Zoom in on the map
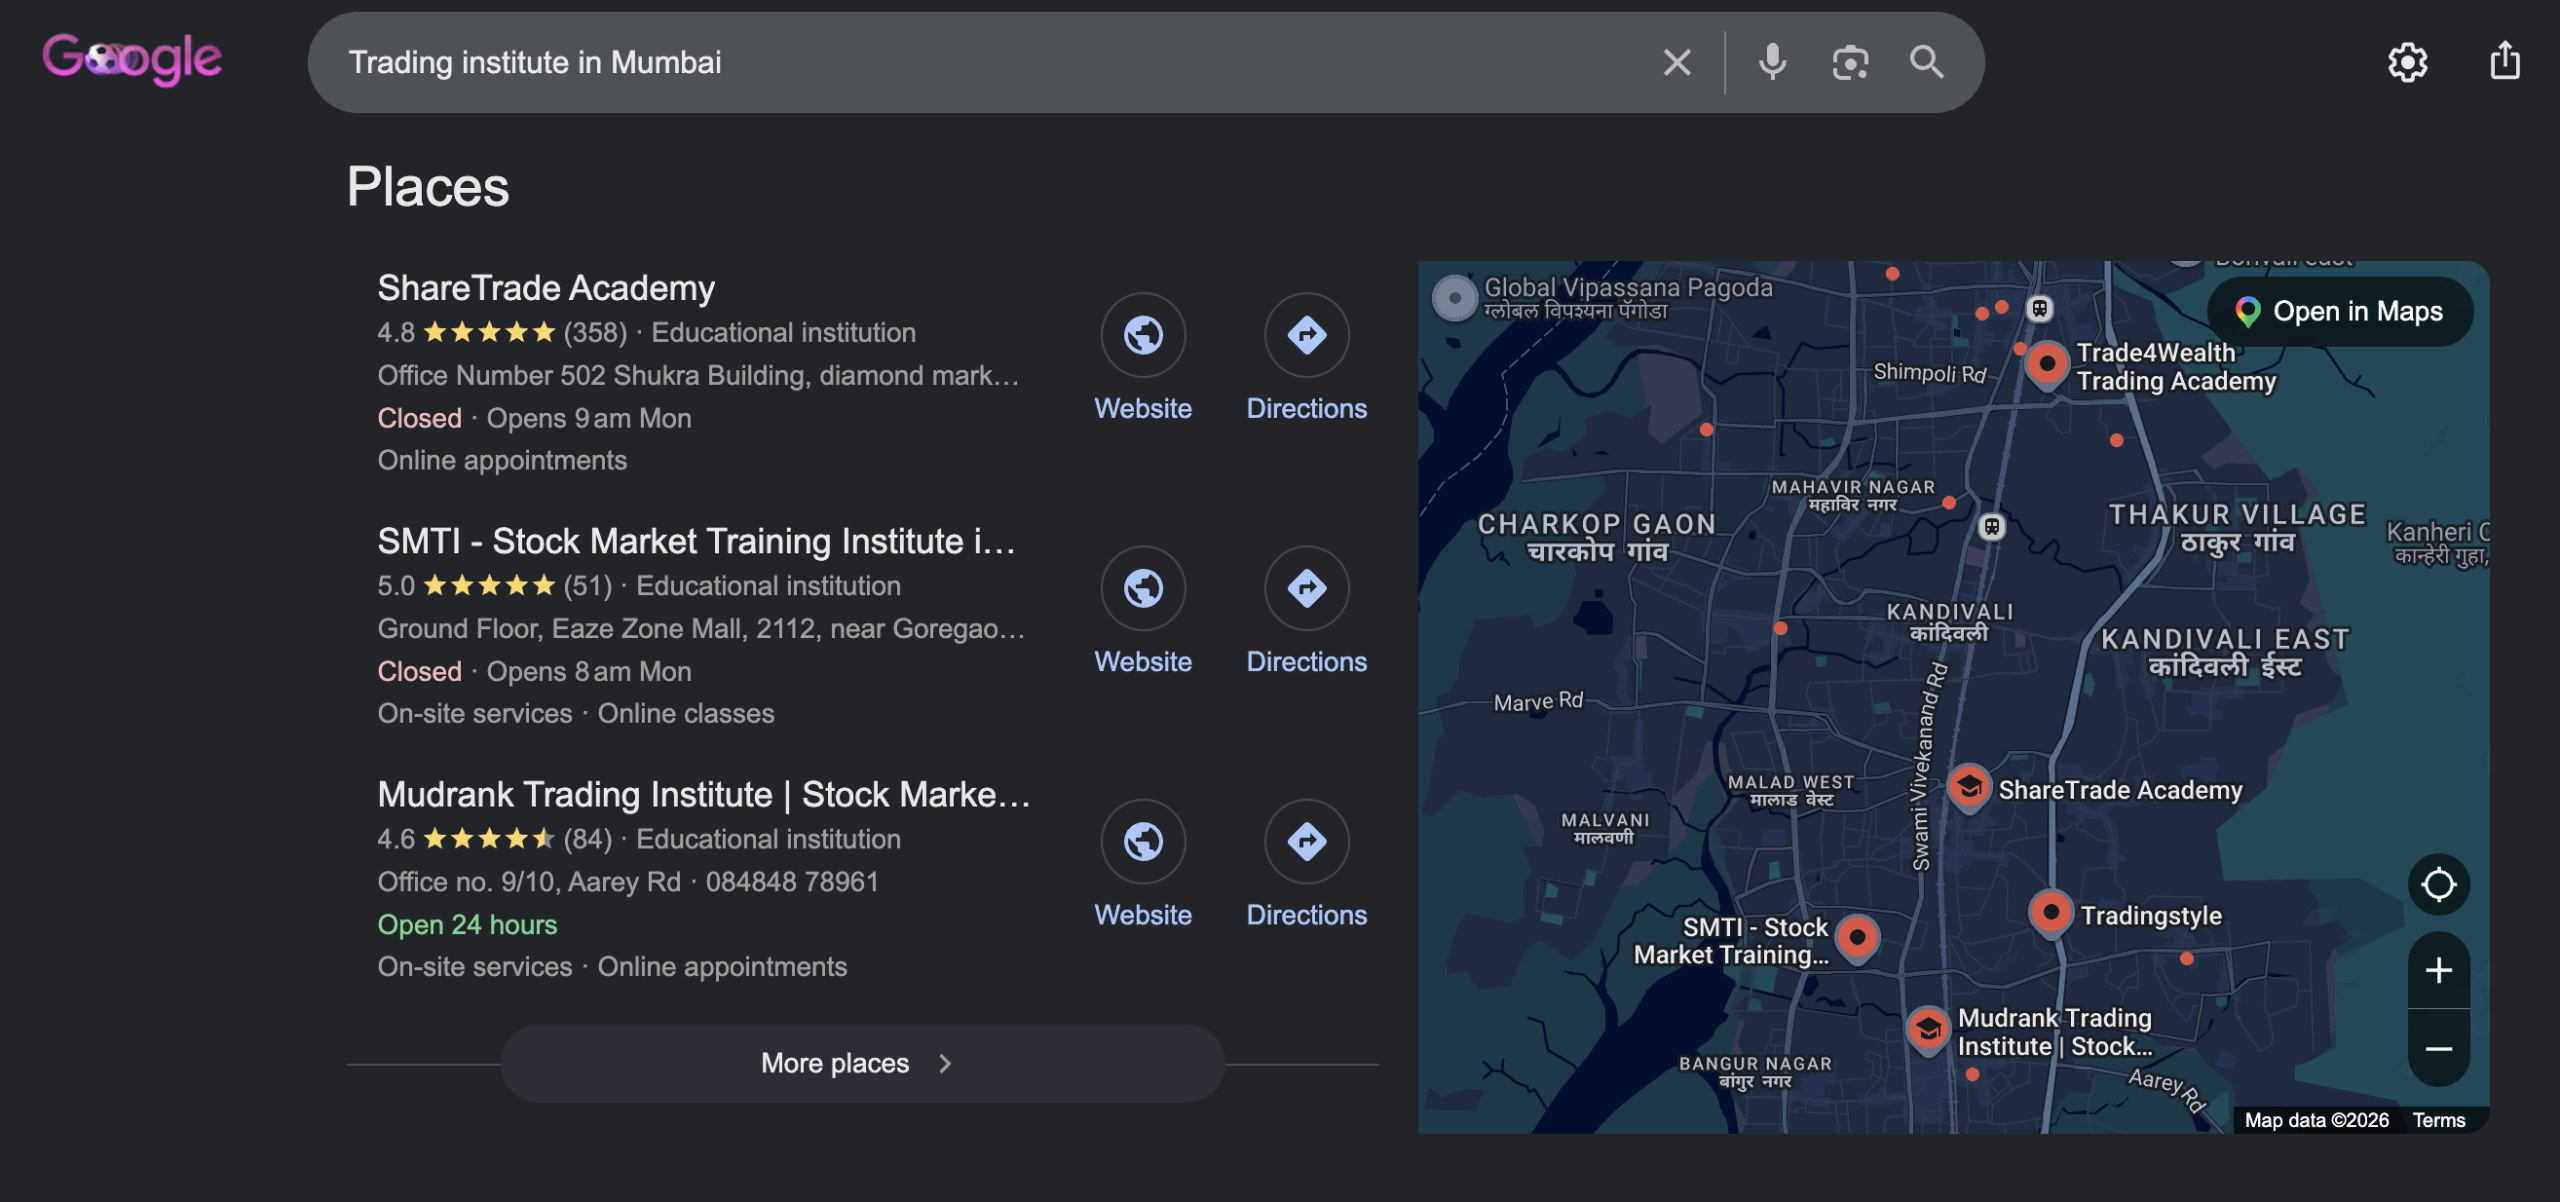The image size is (2560, 1202). pos(2438,969)
